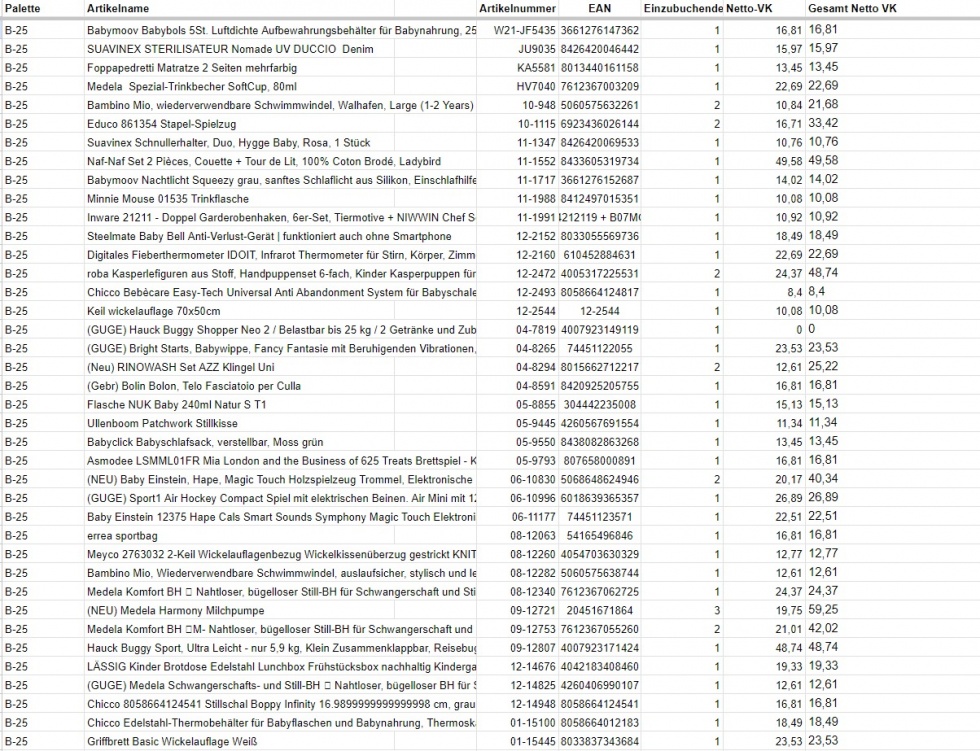Click Hauck Buggy Sport, Ultra Leicht cell
The image size is (980, 751).
281,649
